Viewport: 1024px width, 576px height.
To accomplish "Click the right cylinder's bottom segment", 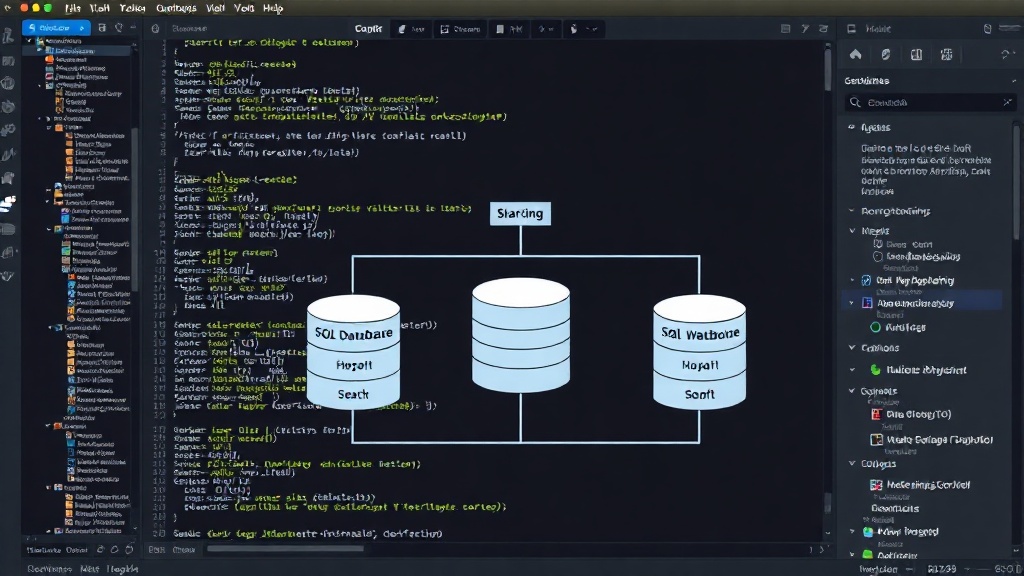I will point(699,394).
